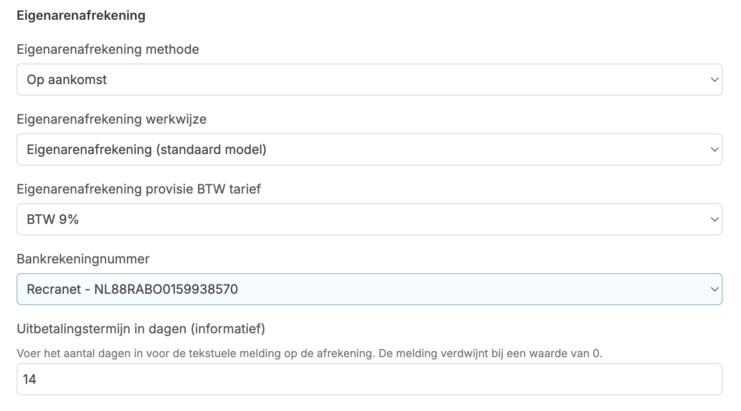Click the value 14 in the payout term field
741x411 pixels.
tap(30, 380)
